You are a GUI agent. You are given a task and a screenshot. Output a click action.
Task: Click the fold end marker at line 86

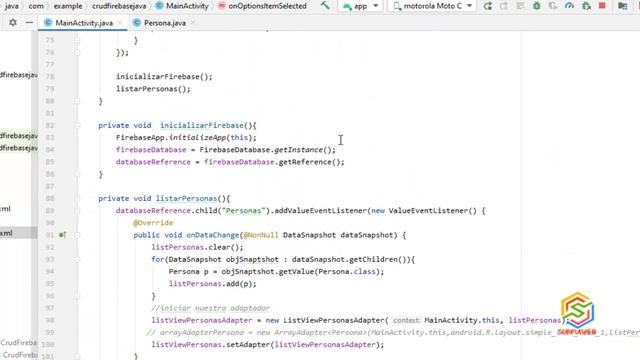coord(77,174)
